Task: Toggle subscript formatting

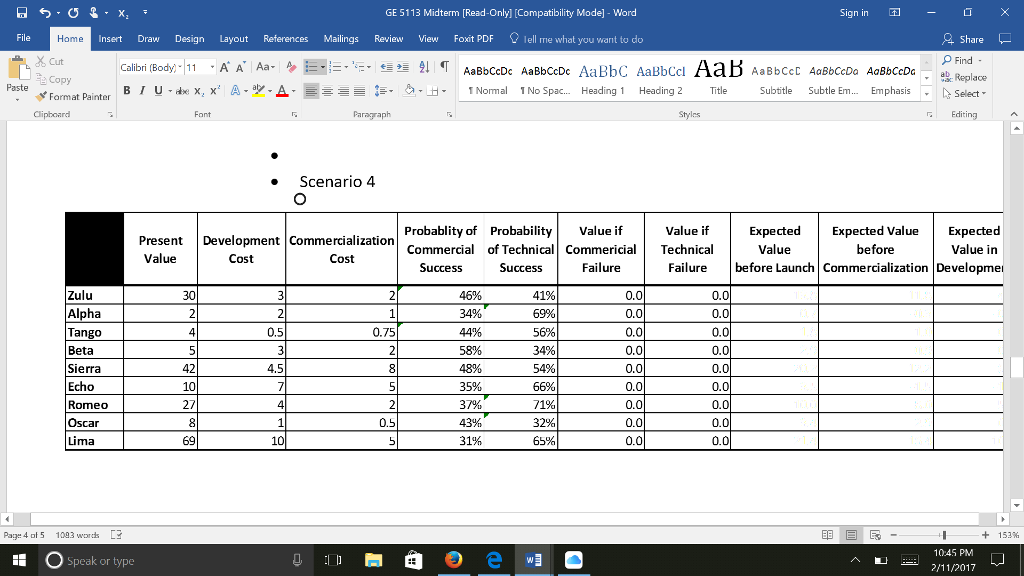Action: (199, 91)
